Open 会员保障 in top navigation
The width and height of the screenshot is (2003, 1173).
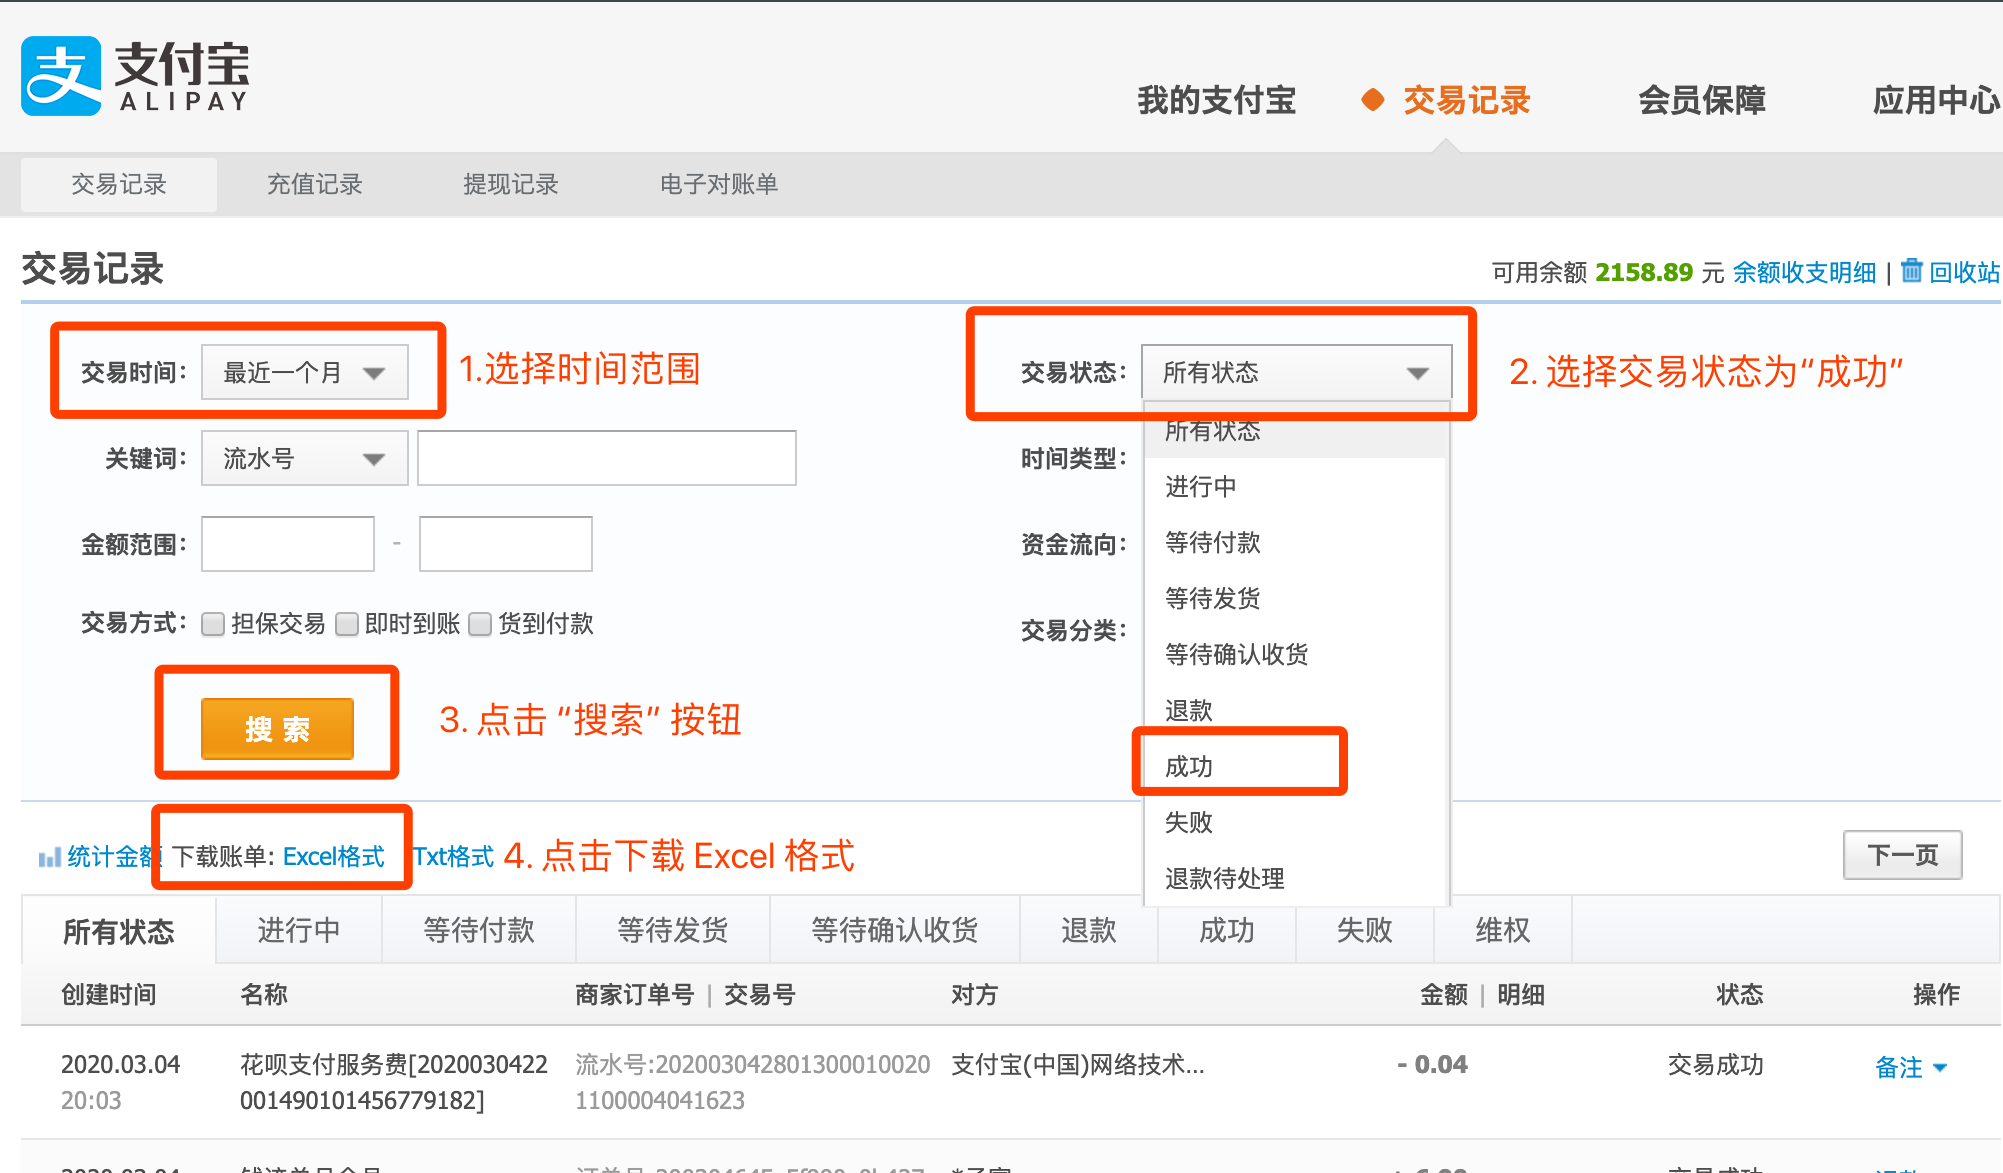click(x=1701, y=100)
